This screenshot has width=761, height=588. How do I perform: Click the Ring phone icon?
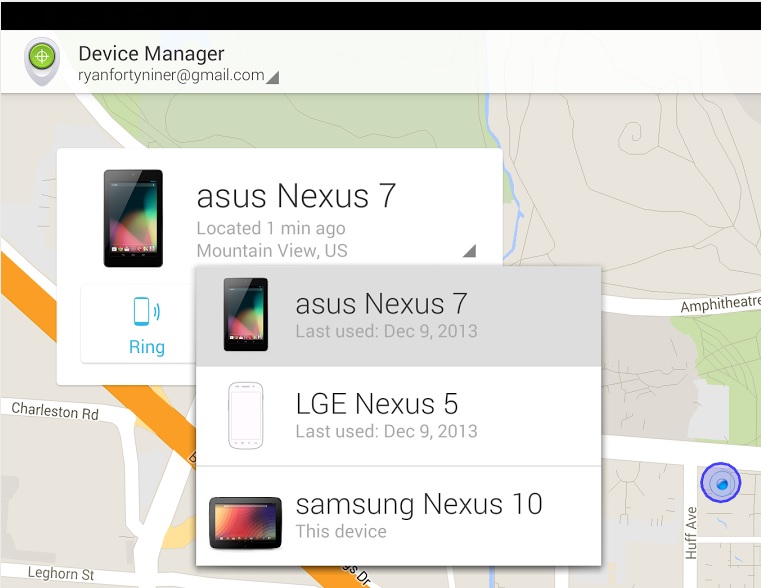(147, 311)
